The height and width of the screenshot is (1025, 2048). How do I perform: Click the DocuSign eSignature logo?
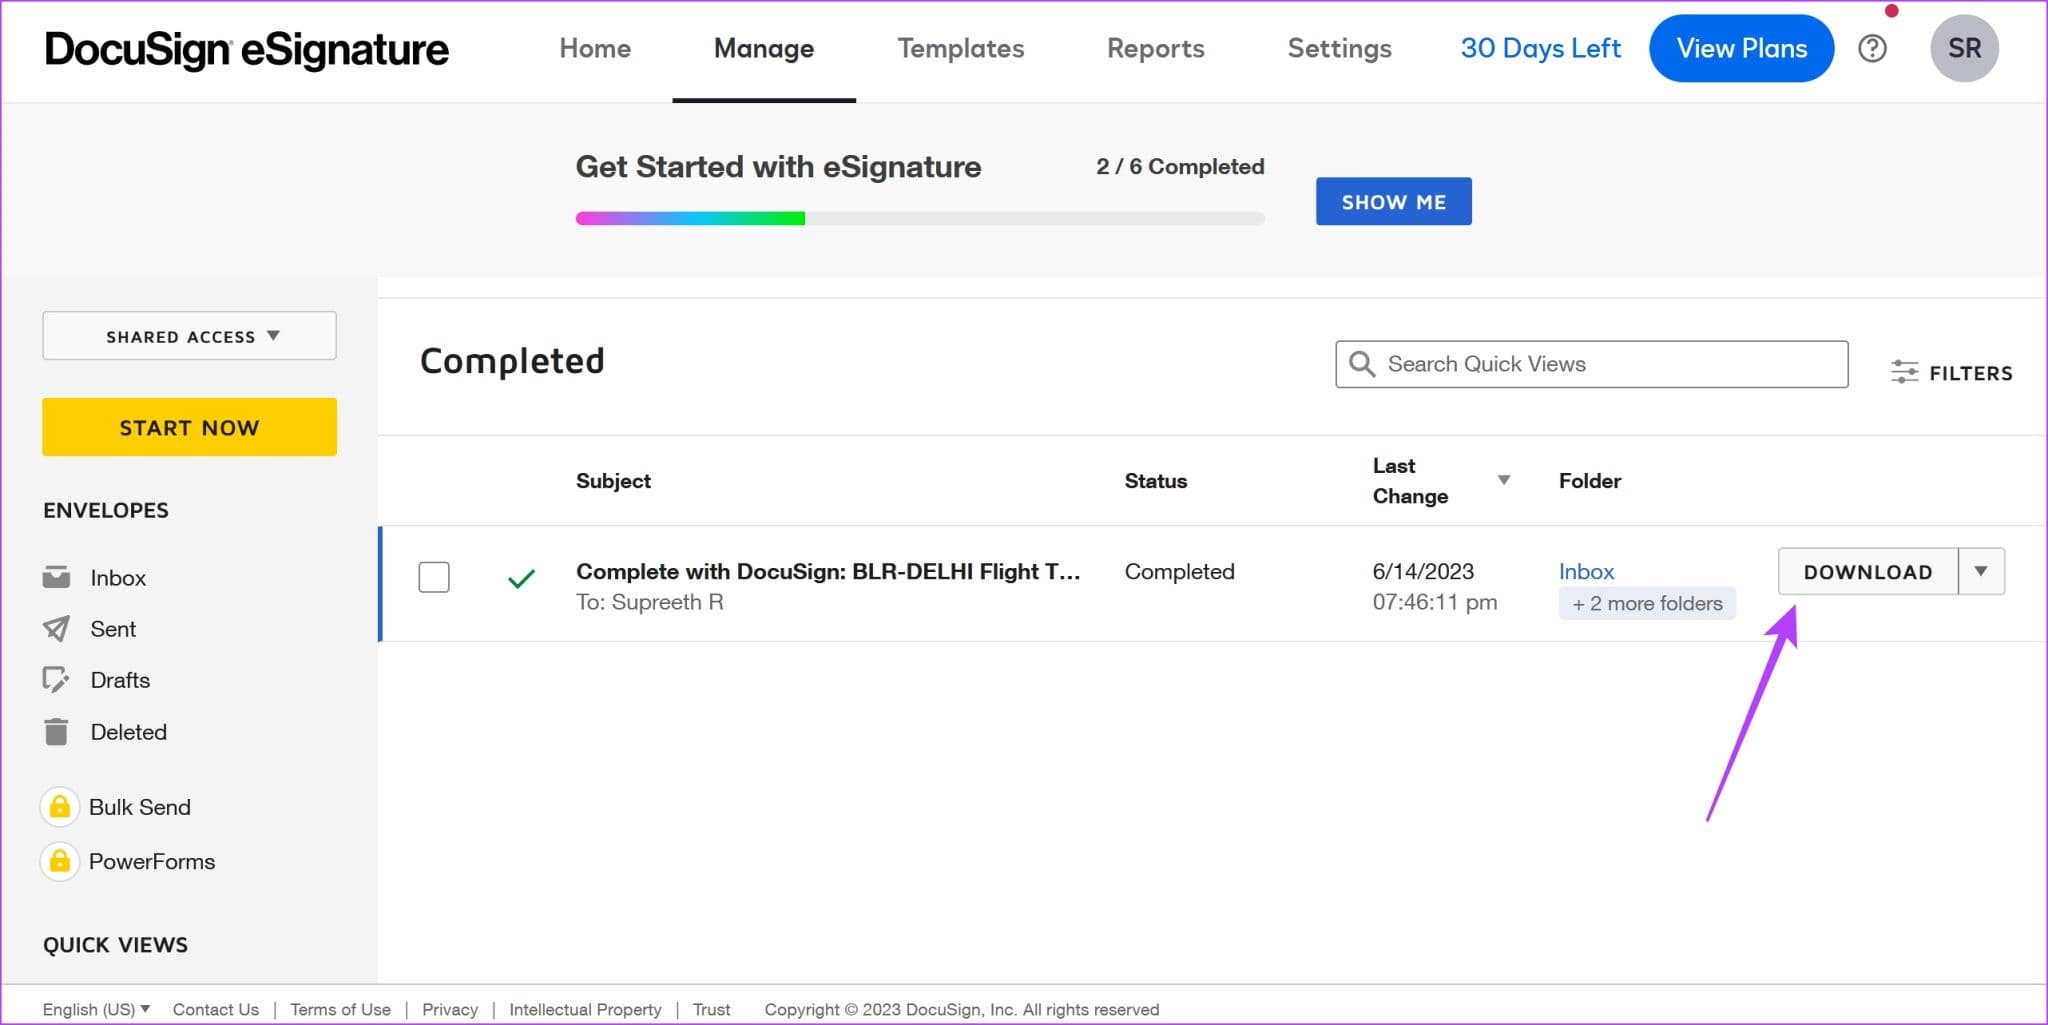pyautogui.click(x=246, y=49)
